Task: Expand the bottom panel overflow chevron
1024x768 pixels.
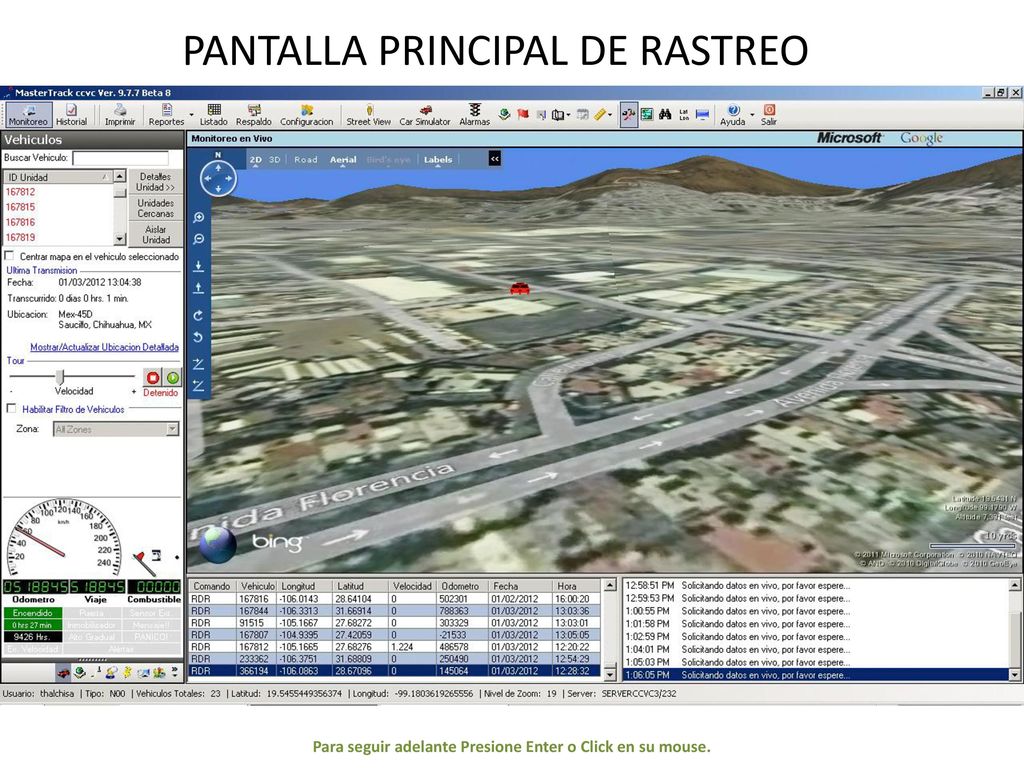Action: click(x=175, y=672)
